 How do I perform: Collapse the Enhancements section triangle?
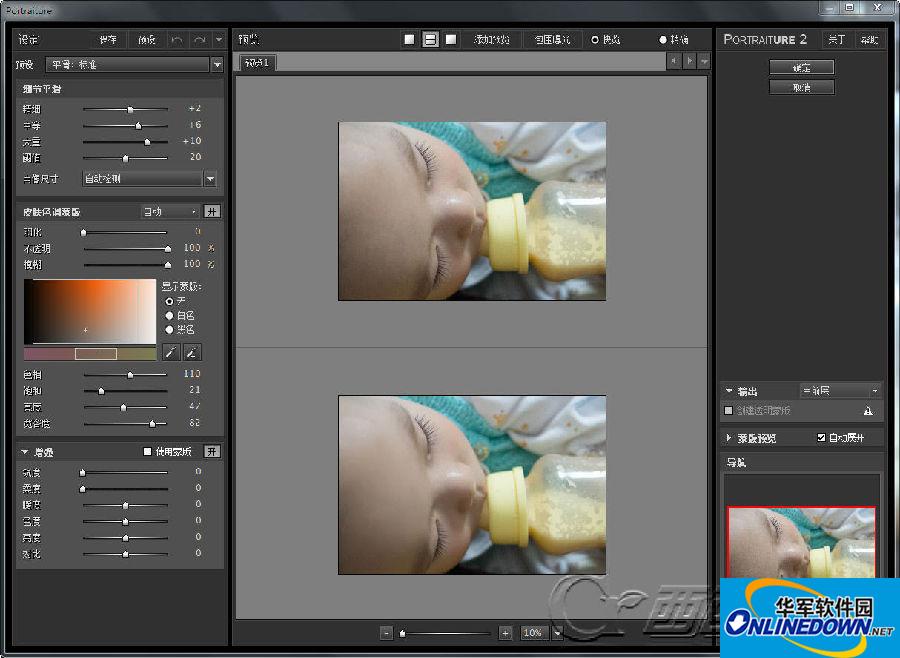point(25,452)
